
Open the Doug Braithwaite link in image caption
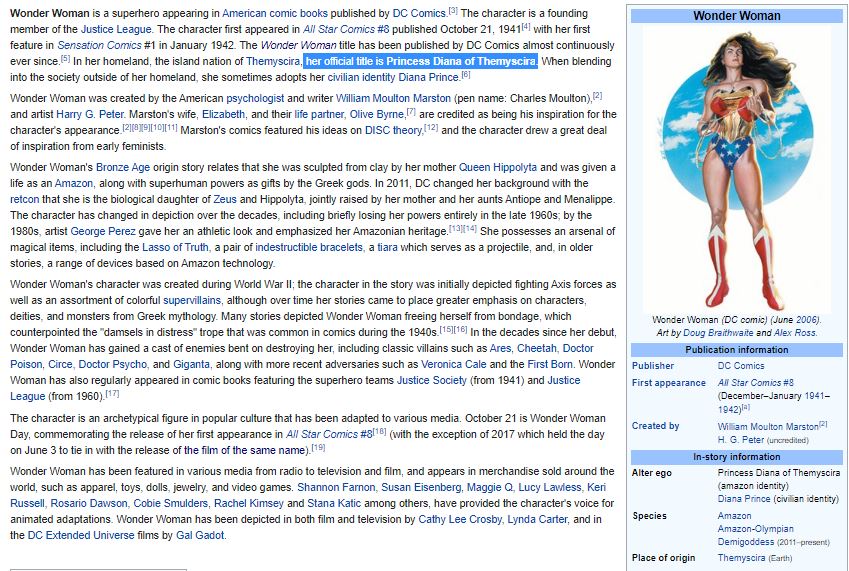point(718,333)
